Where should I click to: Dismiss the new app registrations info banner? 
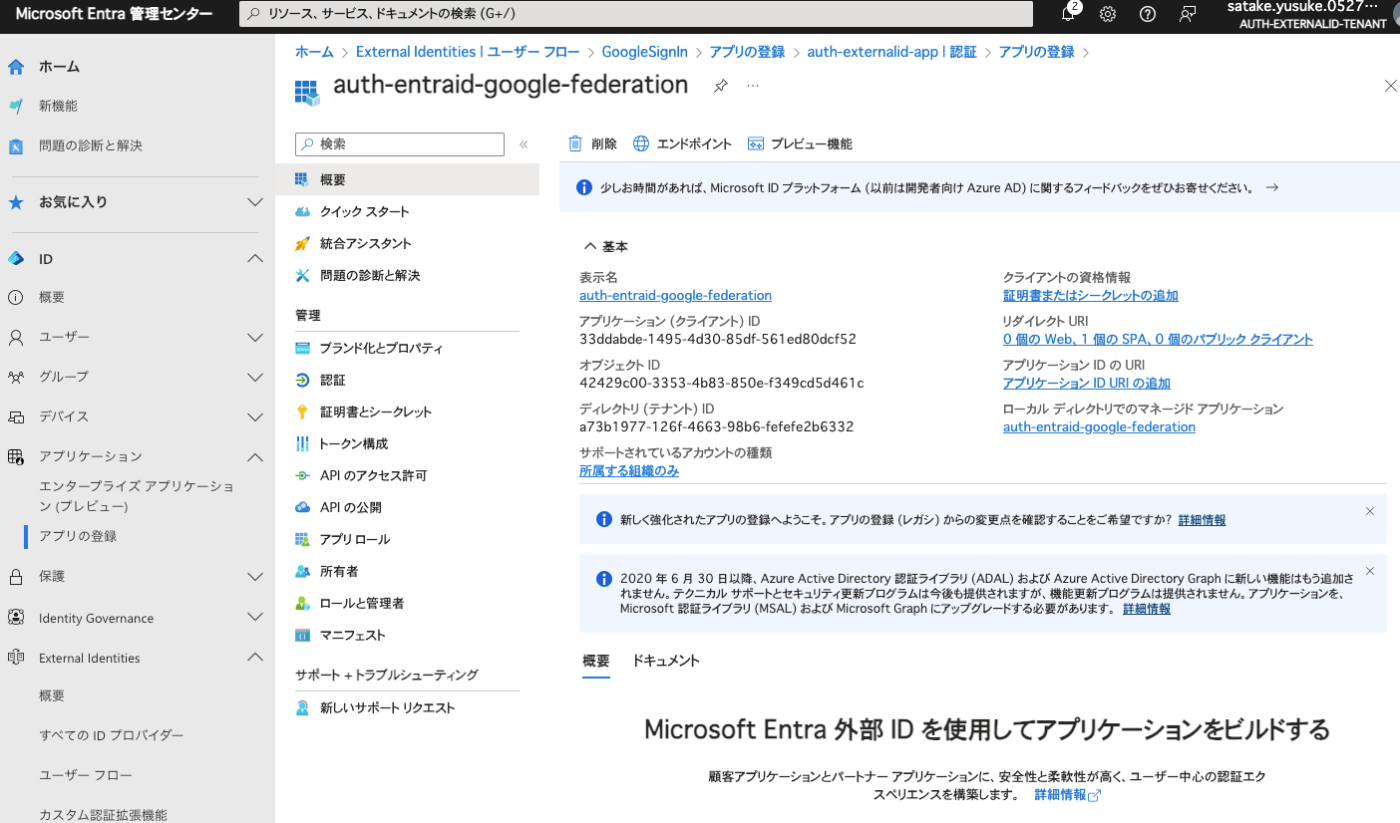(1370, 511)
